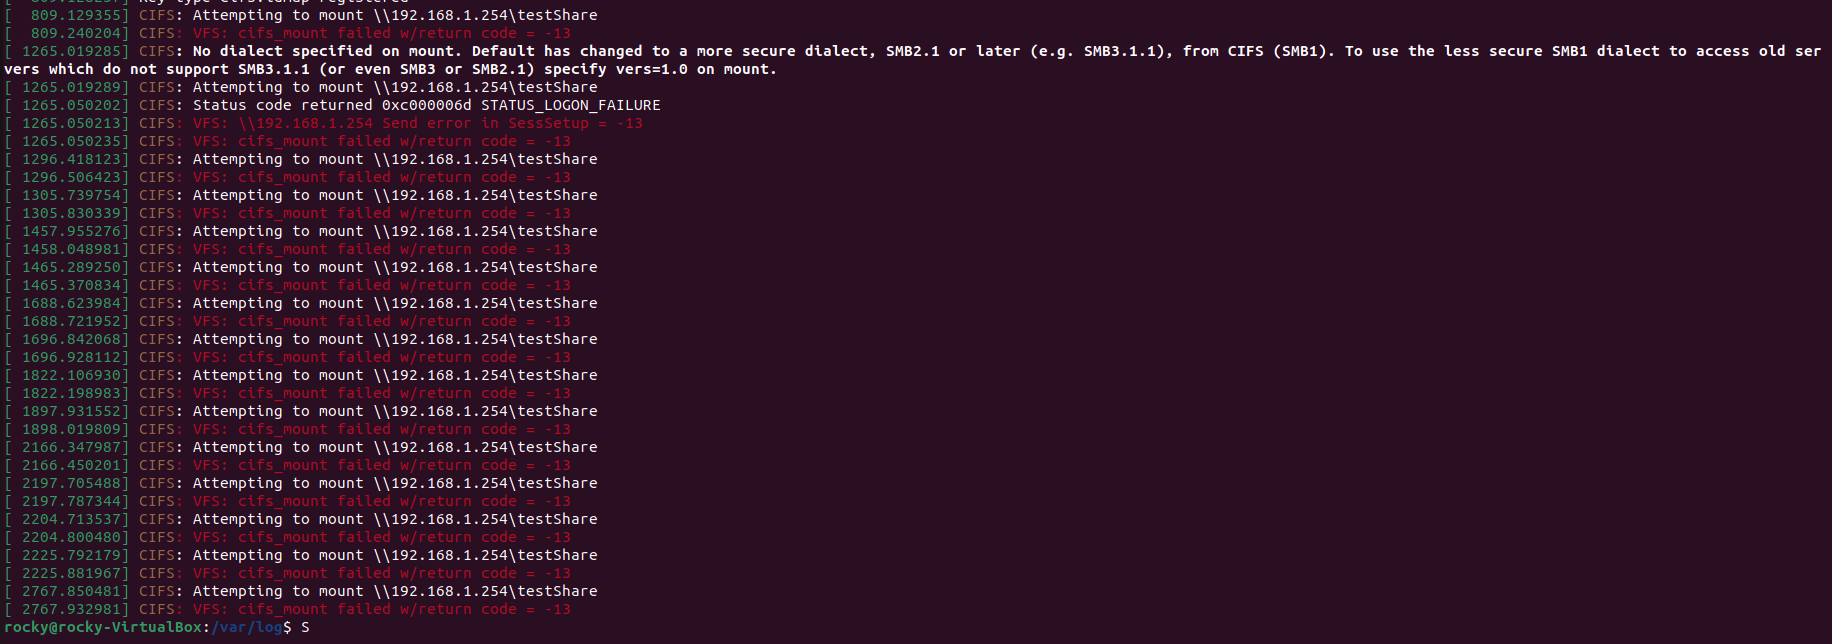
Task: Click timestamp 1305.830339 failed mount line
Action: (x=75, y=213)
